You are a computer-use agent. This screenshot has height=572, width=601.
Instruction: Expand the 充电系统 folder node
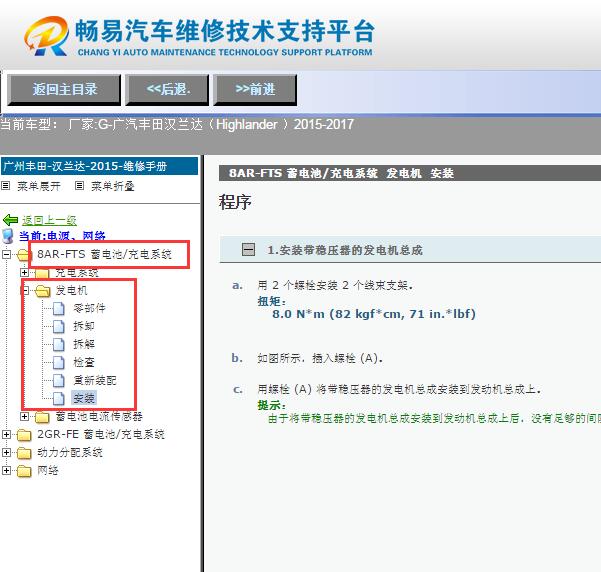24,273
